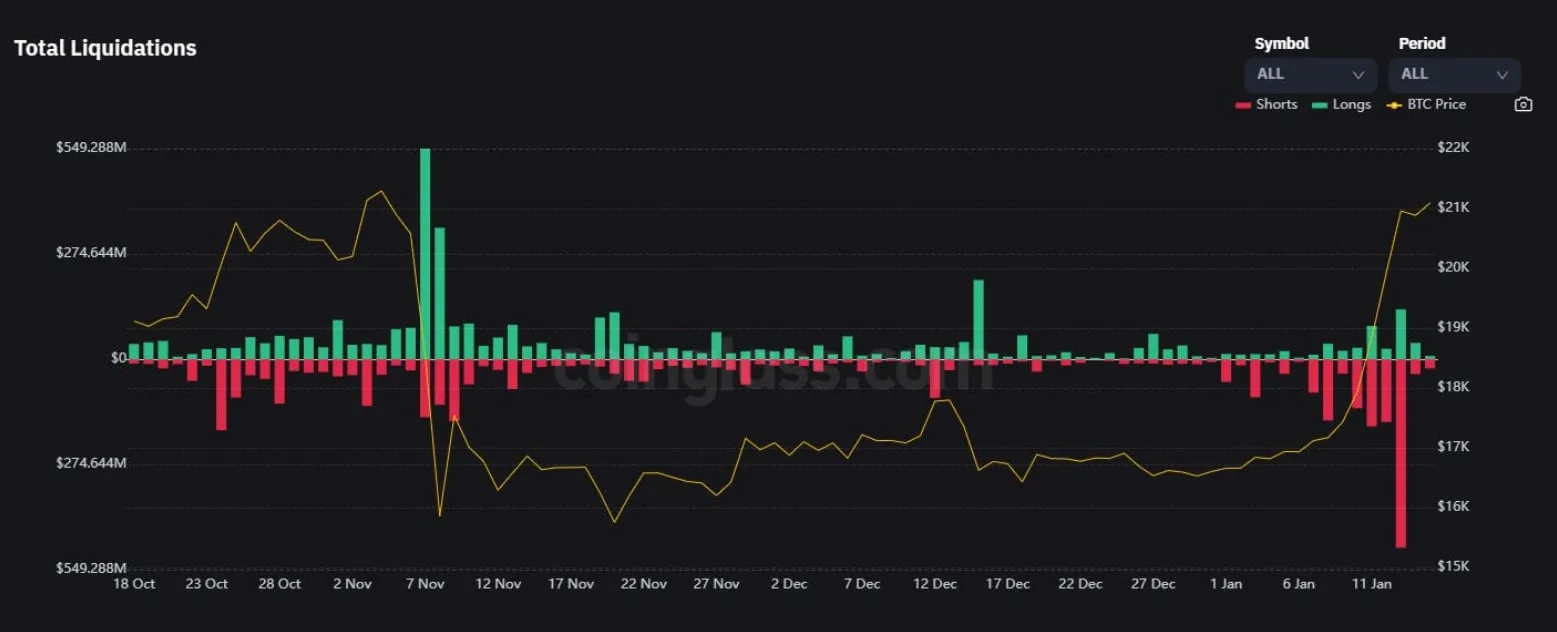1557x632 pixels.
Task: Click the $18K price axis label
Action: click(x=1453, y=387)
